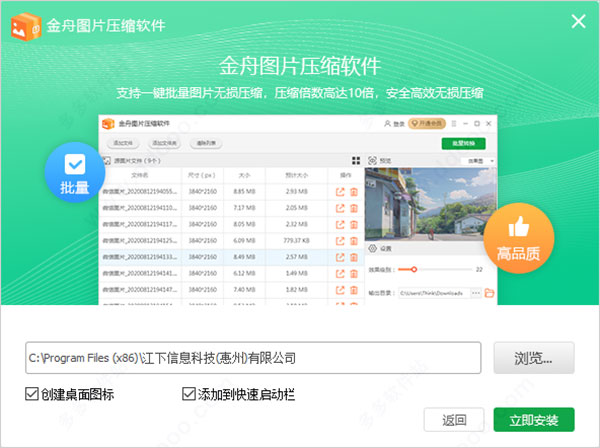The width and height of the screenshot is (600, 448).
Task: Click the 浏览... button
Action: 534,358
